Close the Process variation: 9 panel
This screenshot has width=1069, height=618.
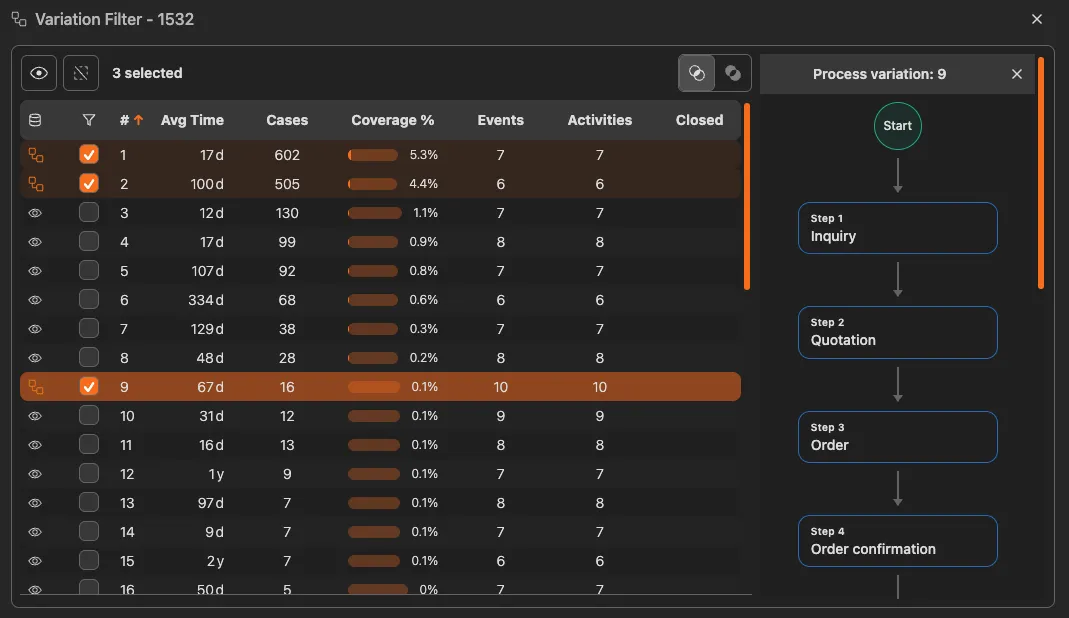[1017, 74]
